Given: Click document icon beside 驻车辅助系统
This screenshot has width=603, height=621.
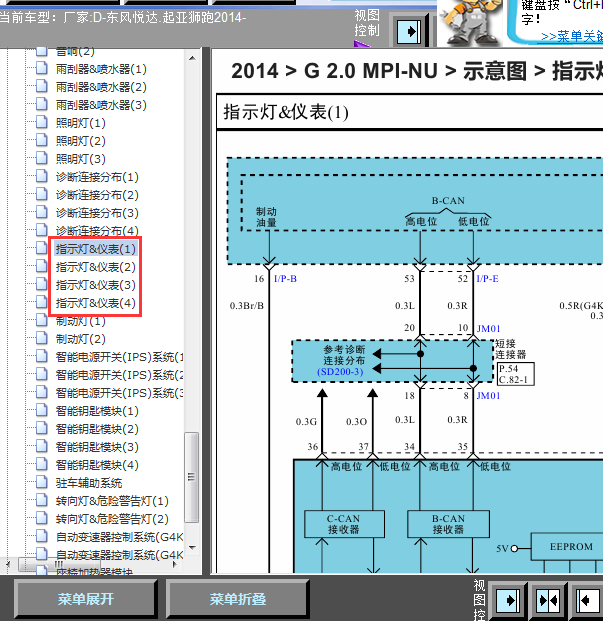Looking at the screenshot, I should [42, 483].
